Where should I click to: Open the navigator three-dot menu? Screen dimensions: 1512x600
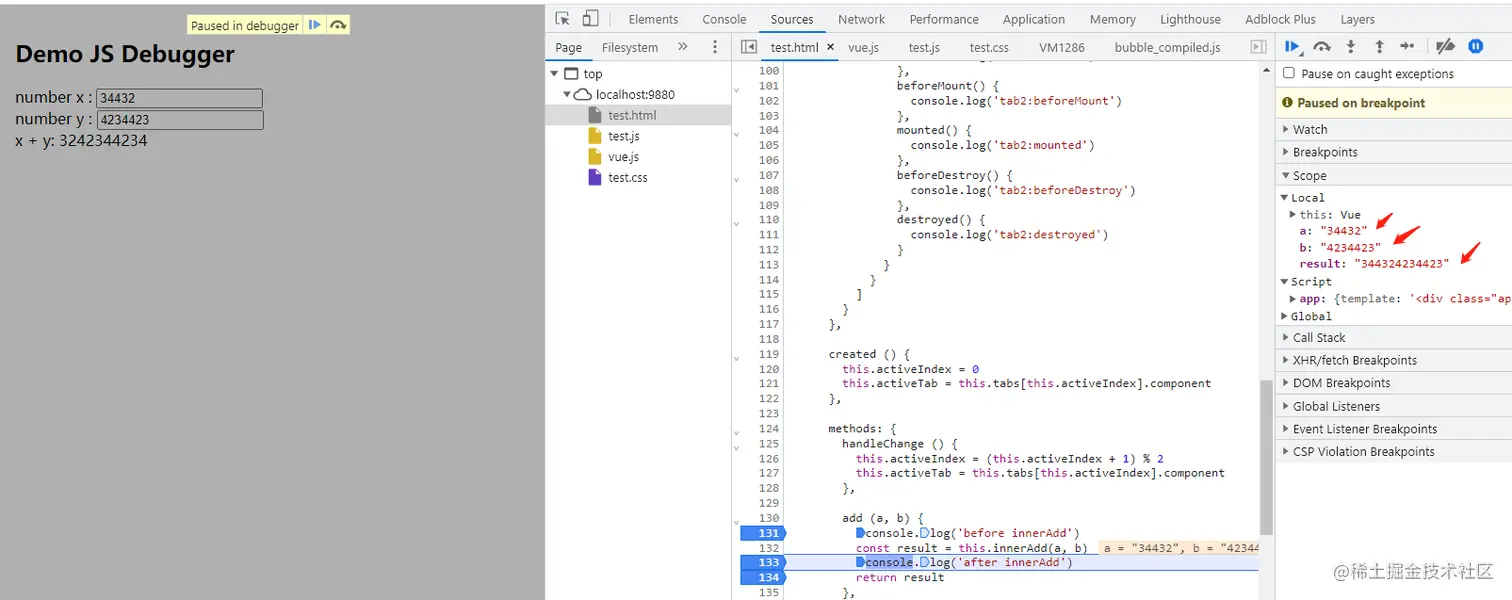tap(714, 47)
